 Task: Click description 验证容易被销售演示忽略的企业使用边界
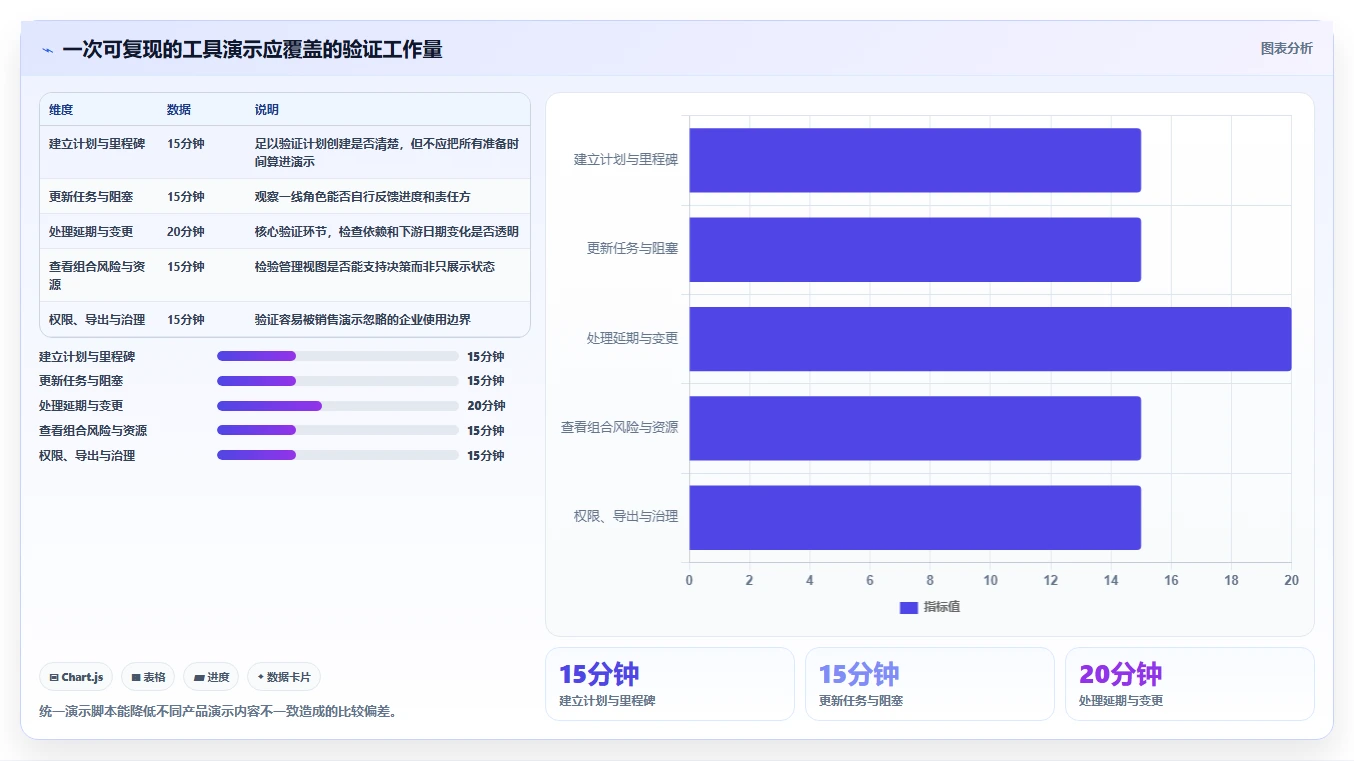[363, 320]
